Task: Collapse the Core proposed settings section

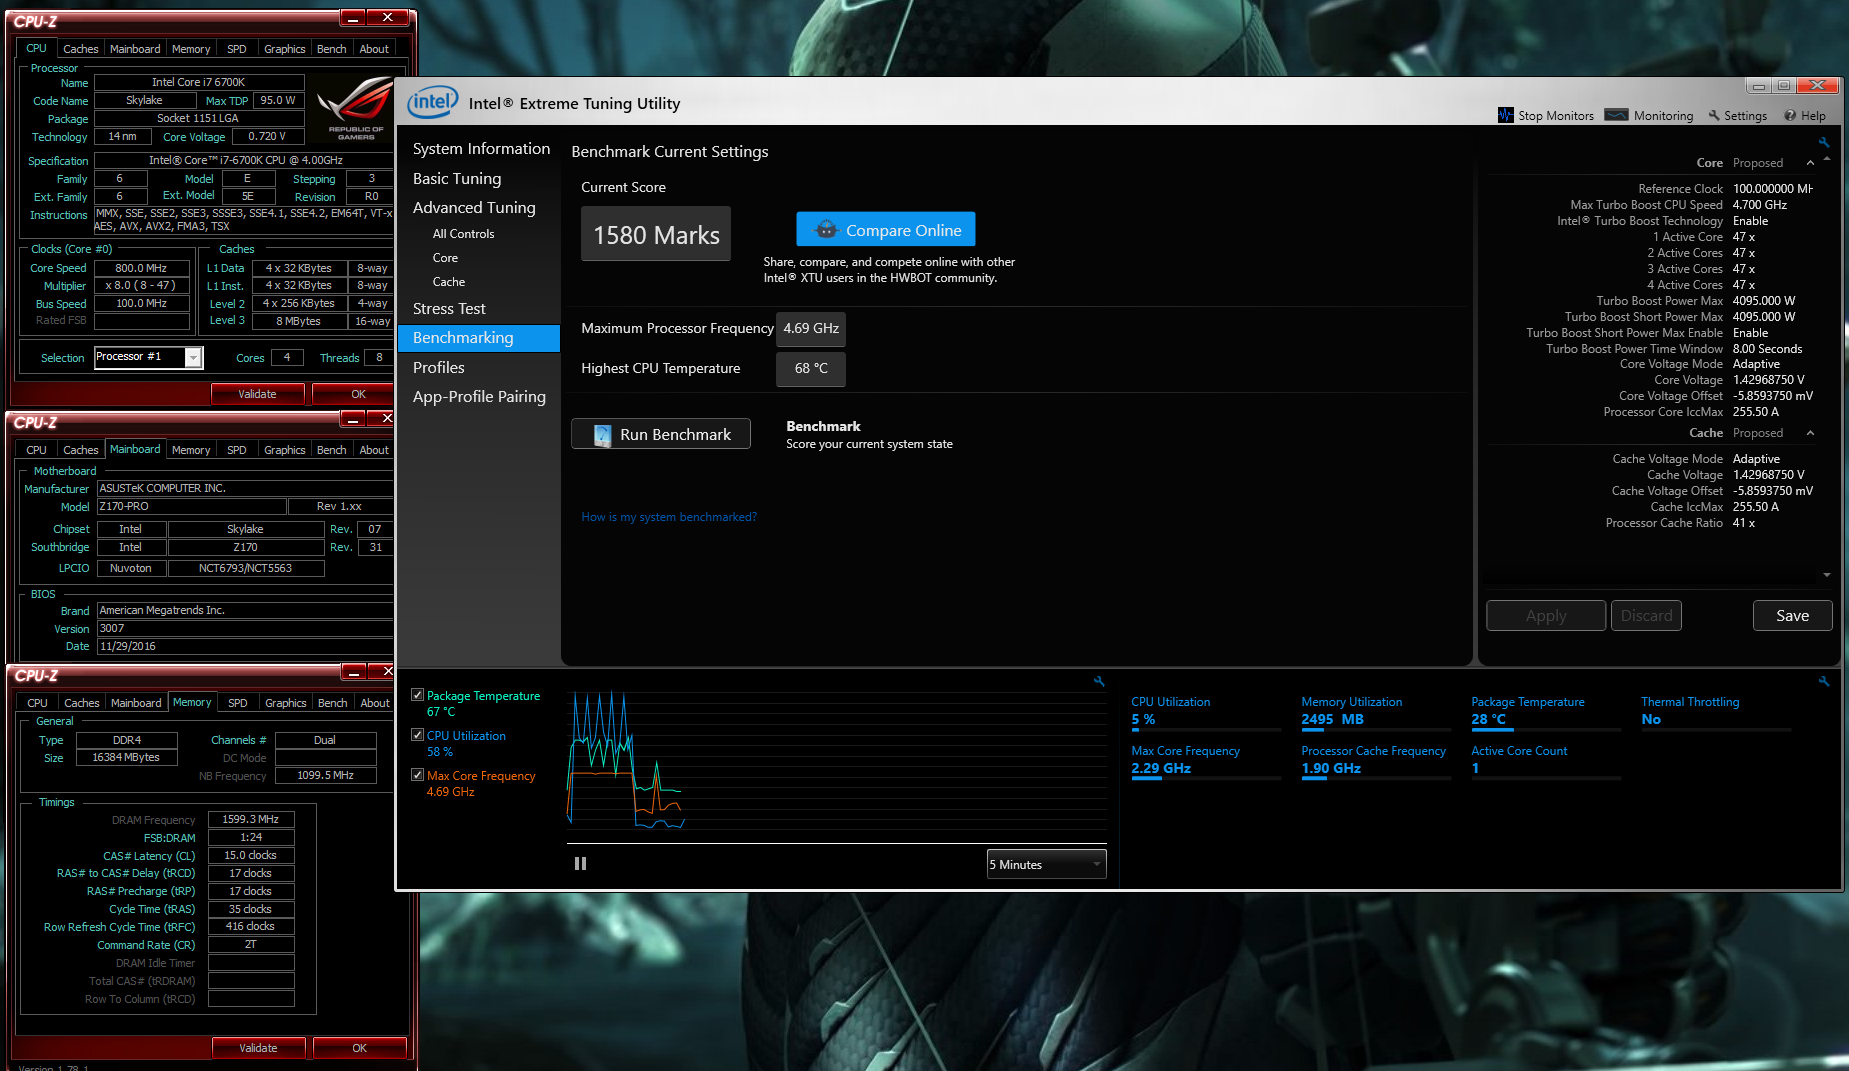Action: click(1810, 163)
